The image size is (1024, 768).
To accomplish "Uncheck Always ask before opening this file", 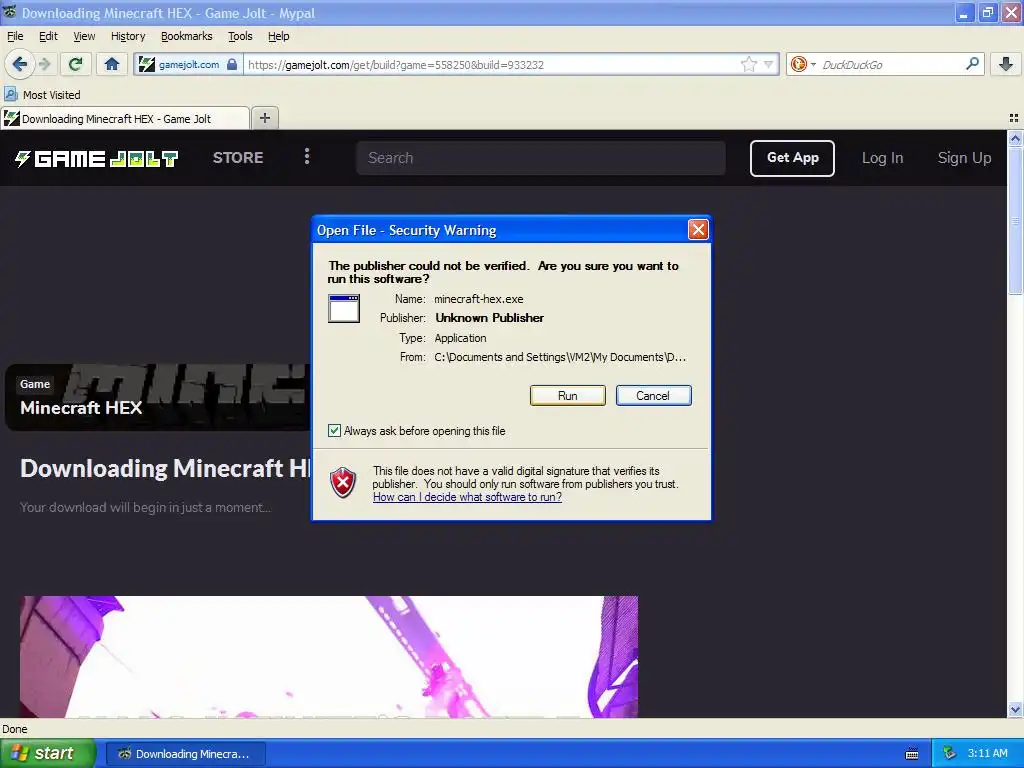I will point(334,430).
